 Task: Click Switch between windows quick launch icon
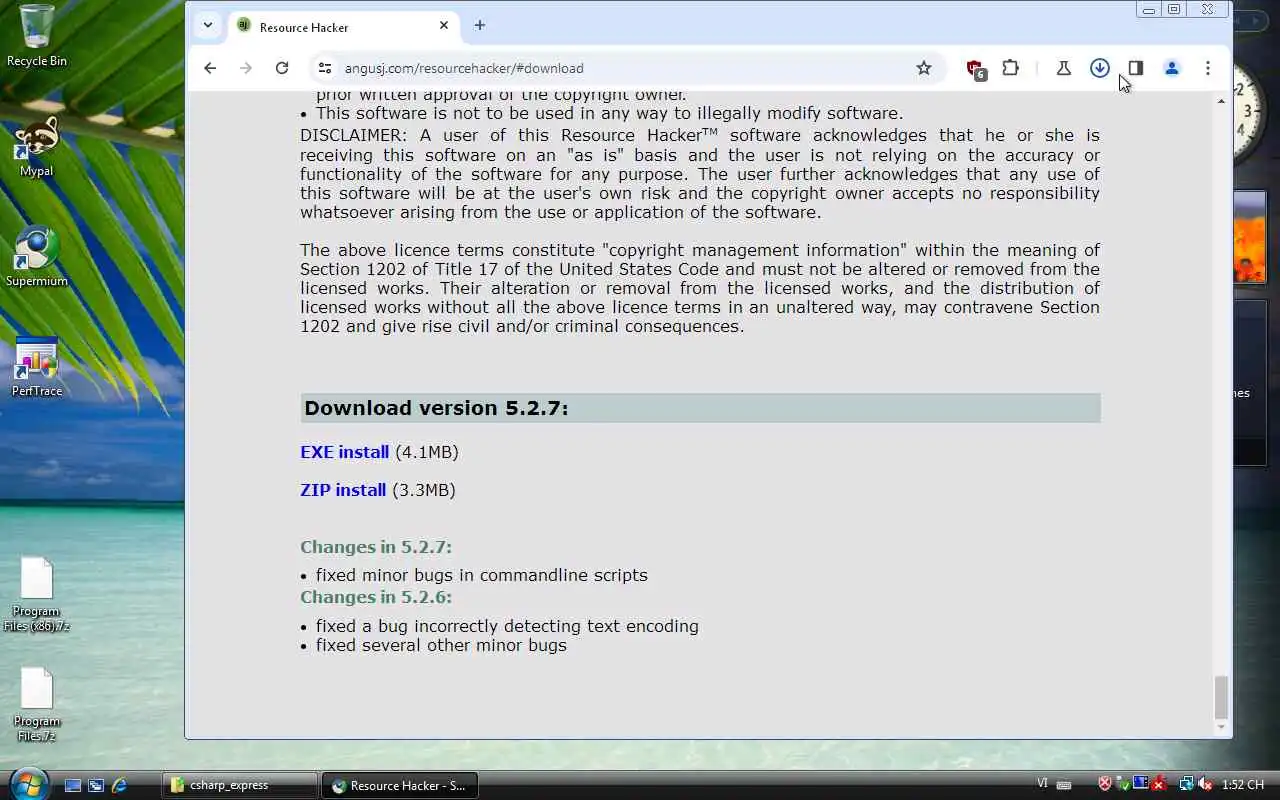[x=96, y=785]
